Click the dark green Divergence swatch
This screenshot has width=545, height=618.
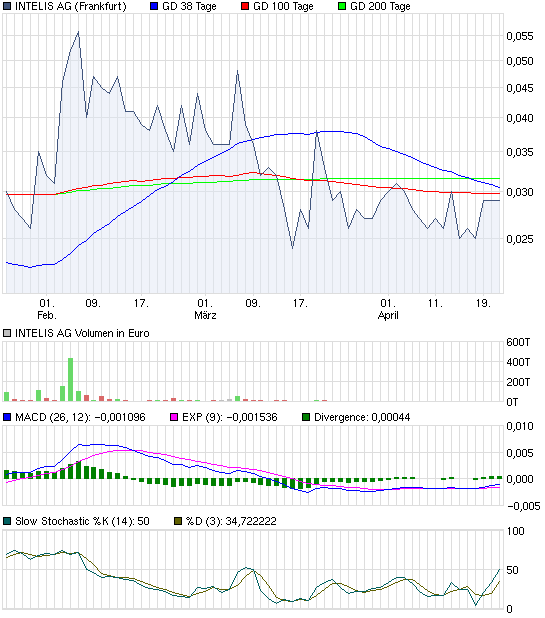[306, 417]
